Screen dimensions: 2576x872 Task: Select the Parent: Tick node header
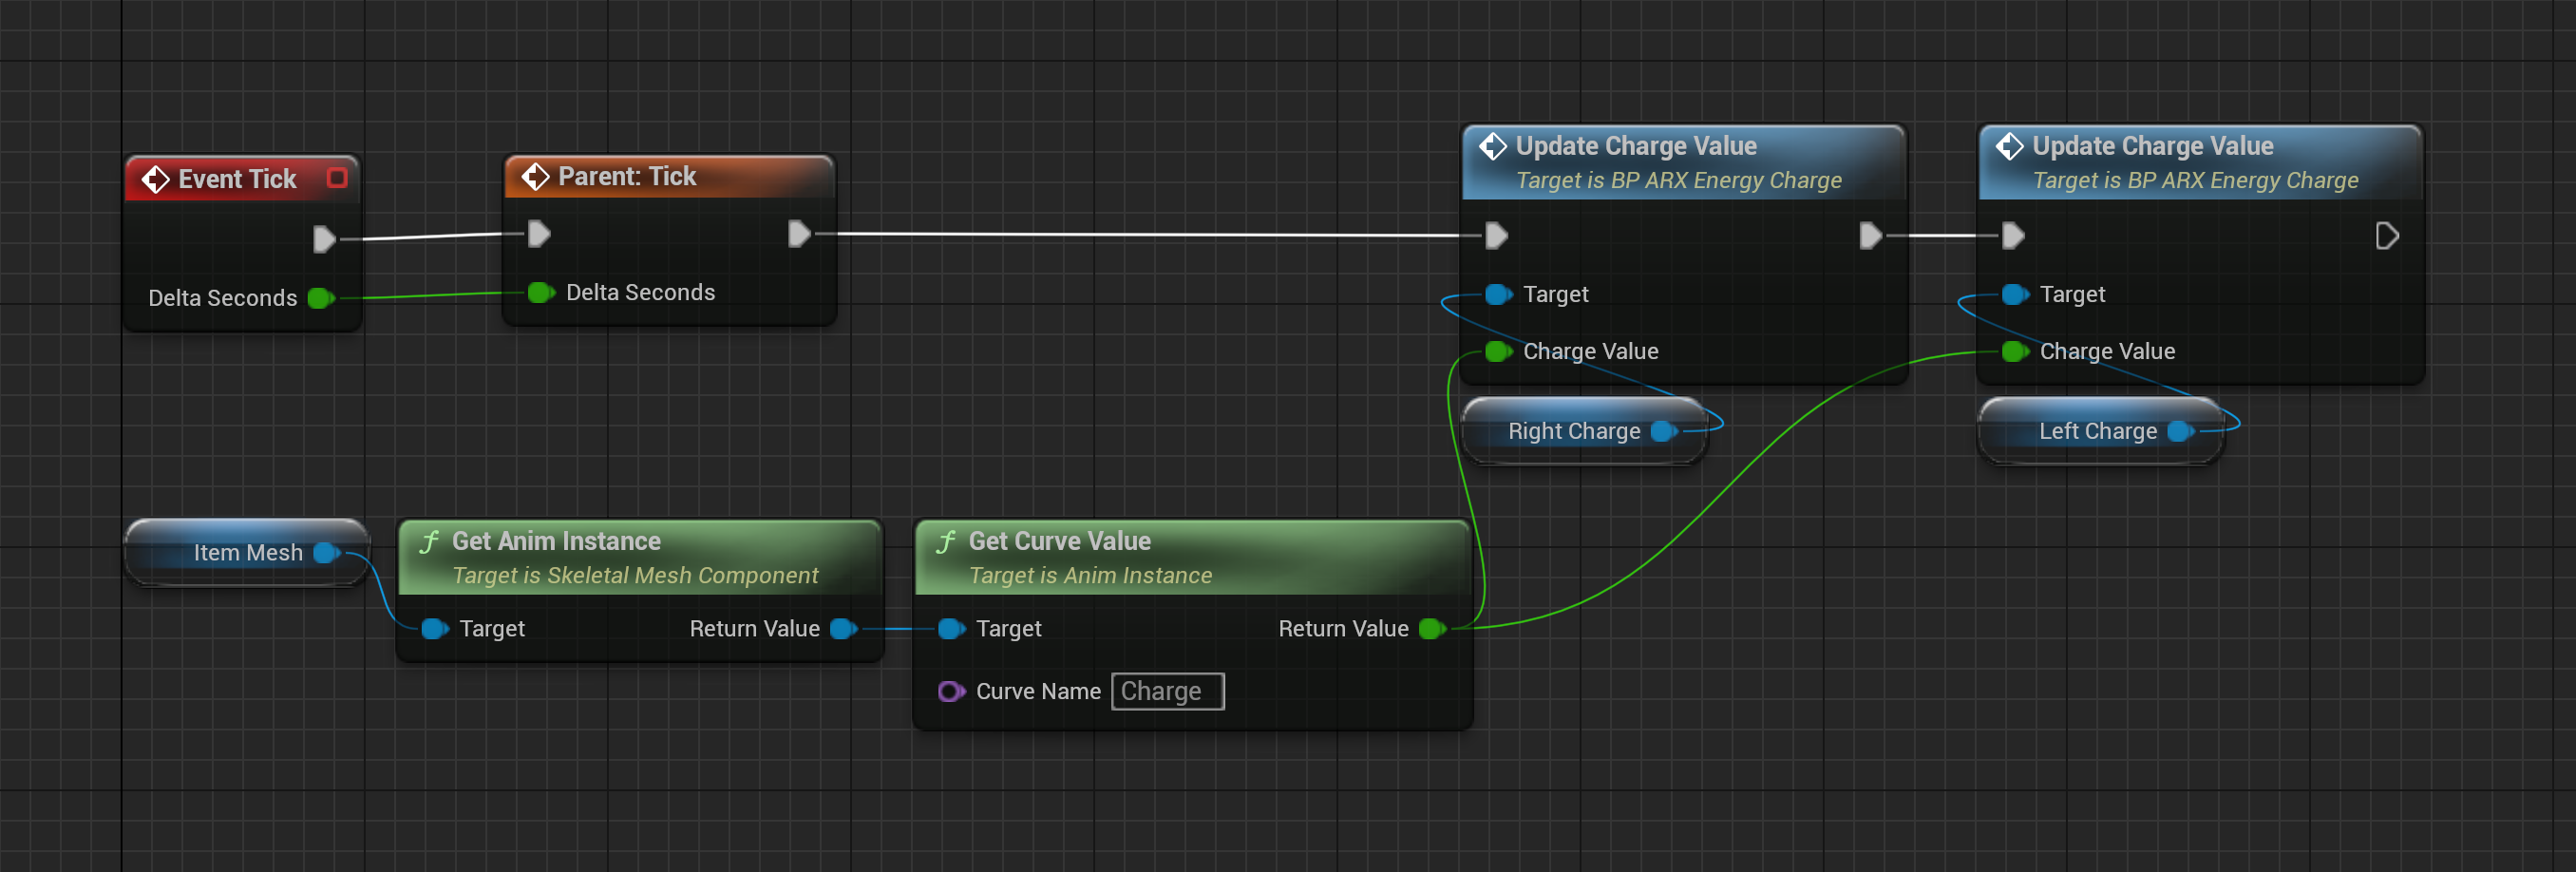click(669, 177)
